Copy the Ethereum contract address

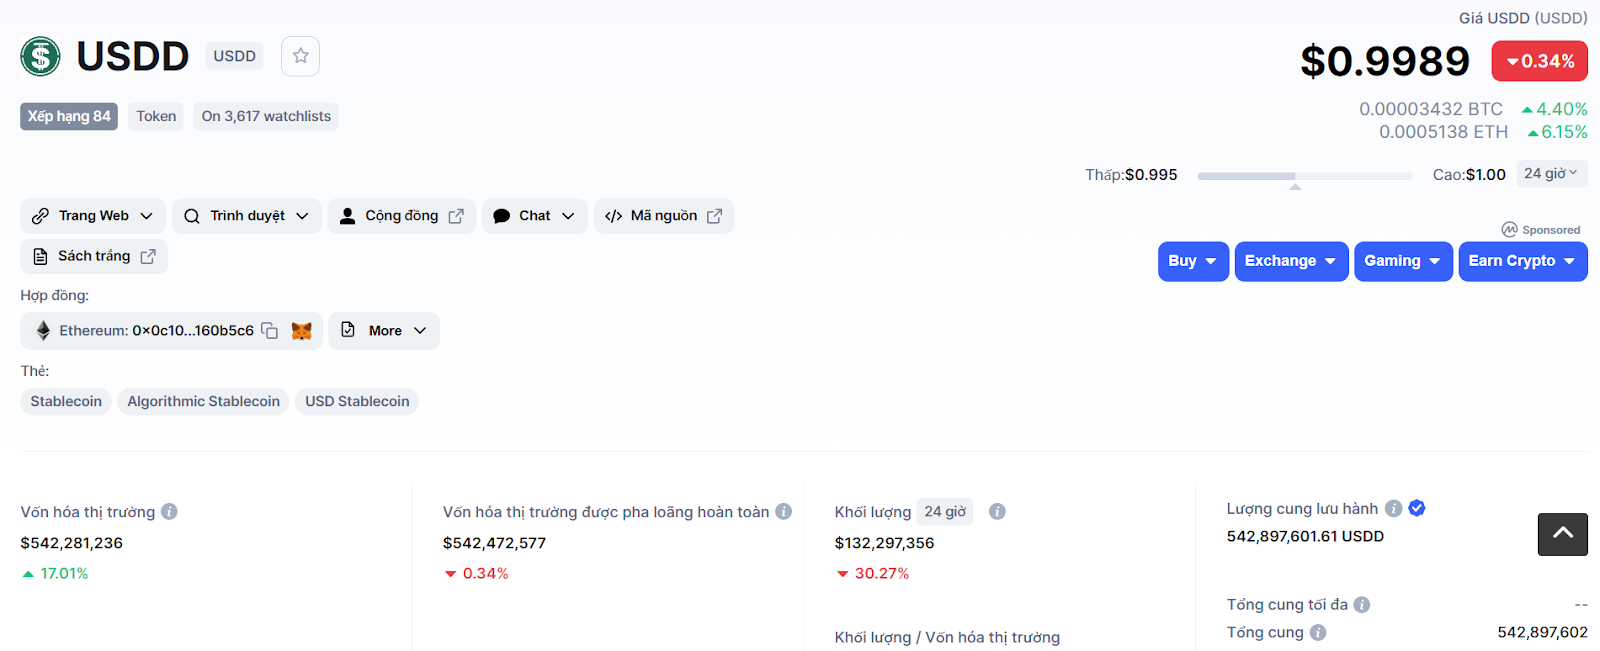[x=270, y=330]
